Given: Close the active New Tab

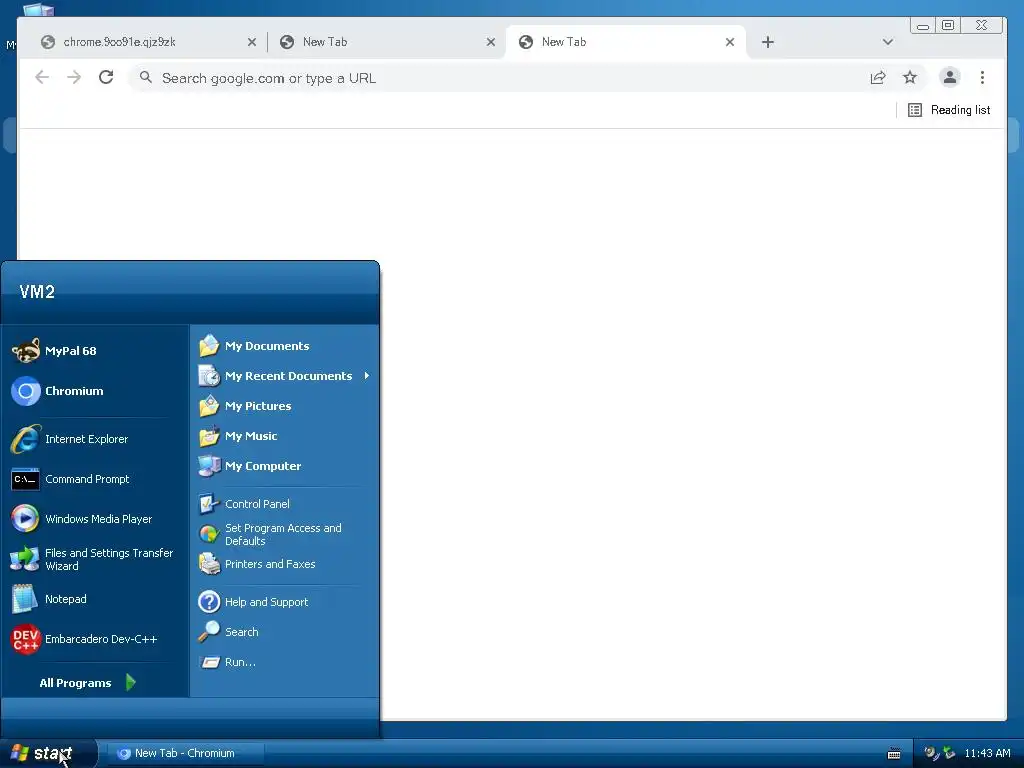Looking at the screenshot, I should click(729, 42).
